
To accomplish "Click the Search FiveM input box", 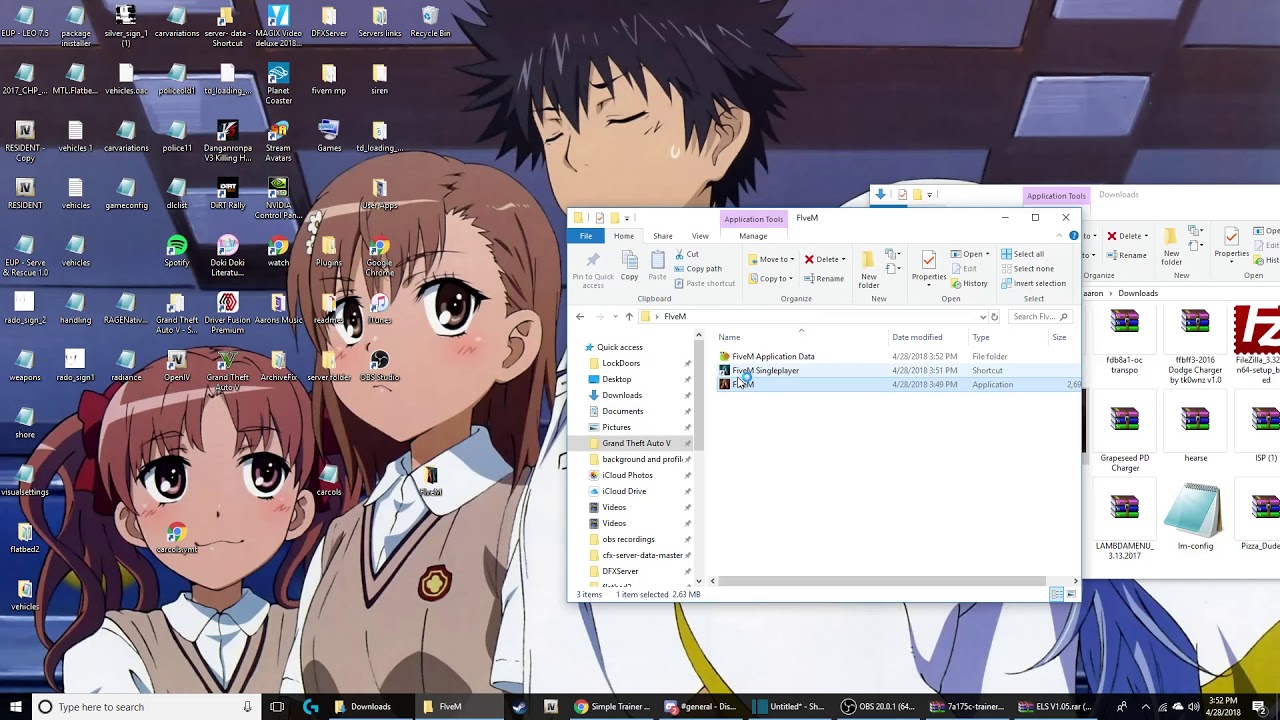I will (1040, 317).
